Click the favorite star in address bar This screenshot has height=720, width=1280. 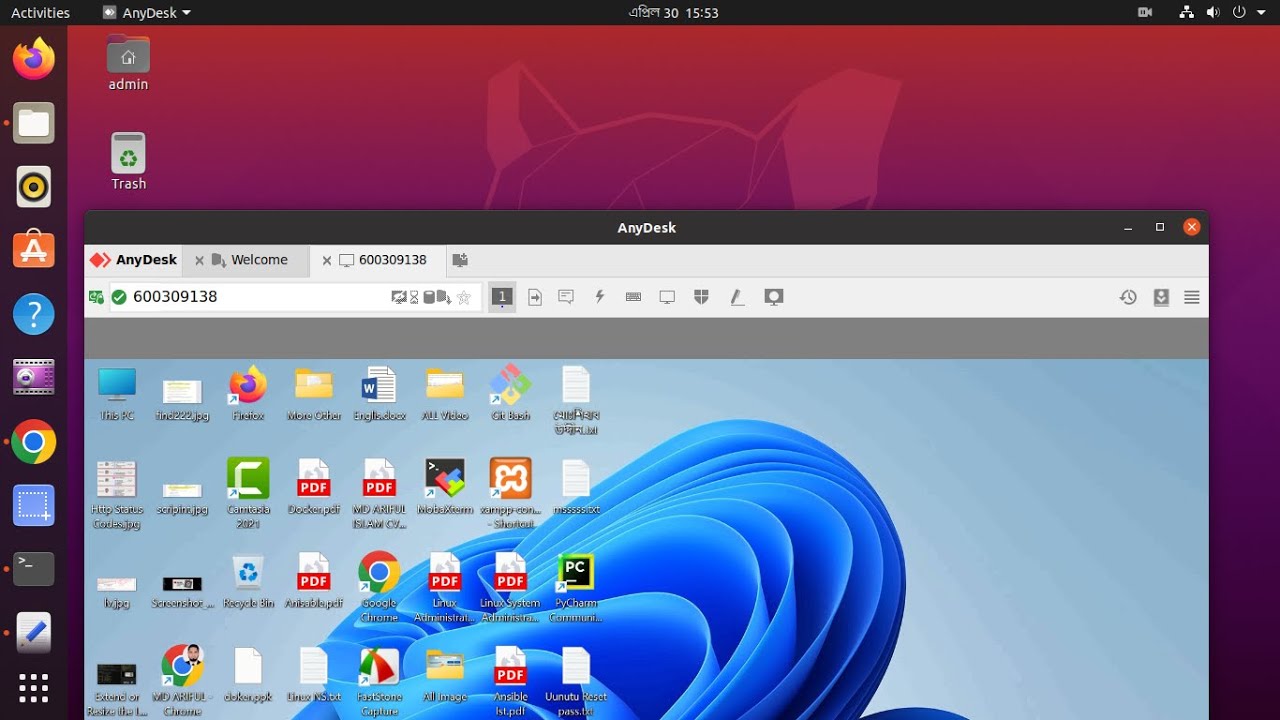click(464, 297)
